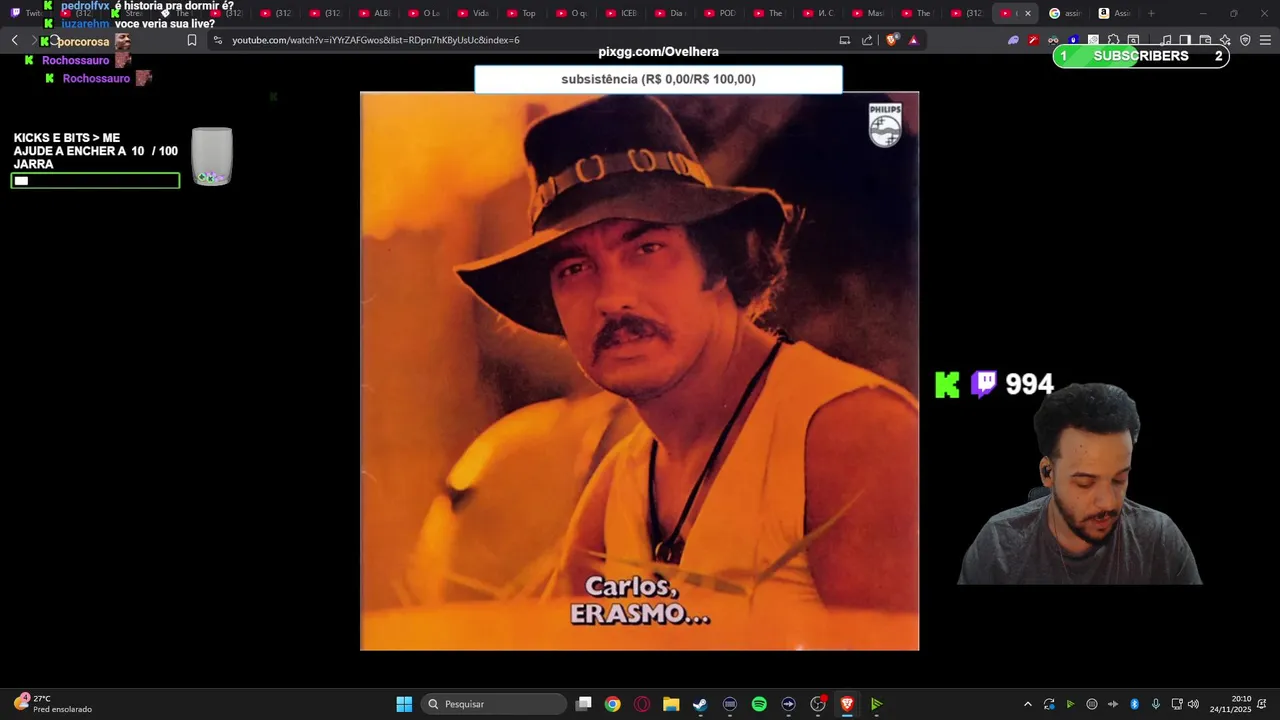Click the SUBSCRIBERS goal progress bar

[x=1141, y=56]
